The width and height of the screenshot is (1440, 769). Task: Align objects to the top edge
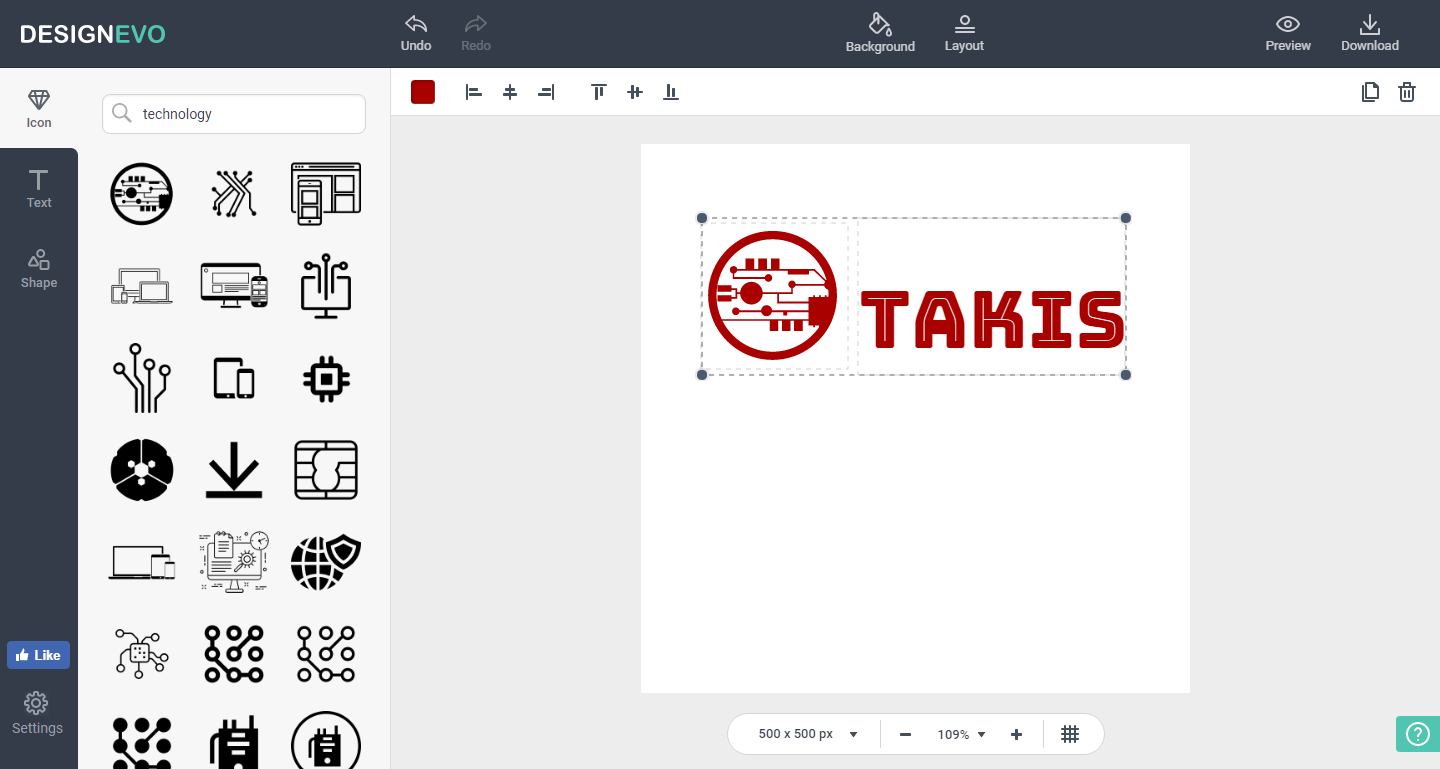point(599,92)
